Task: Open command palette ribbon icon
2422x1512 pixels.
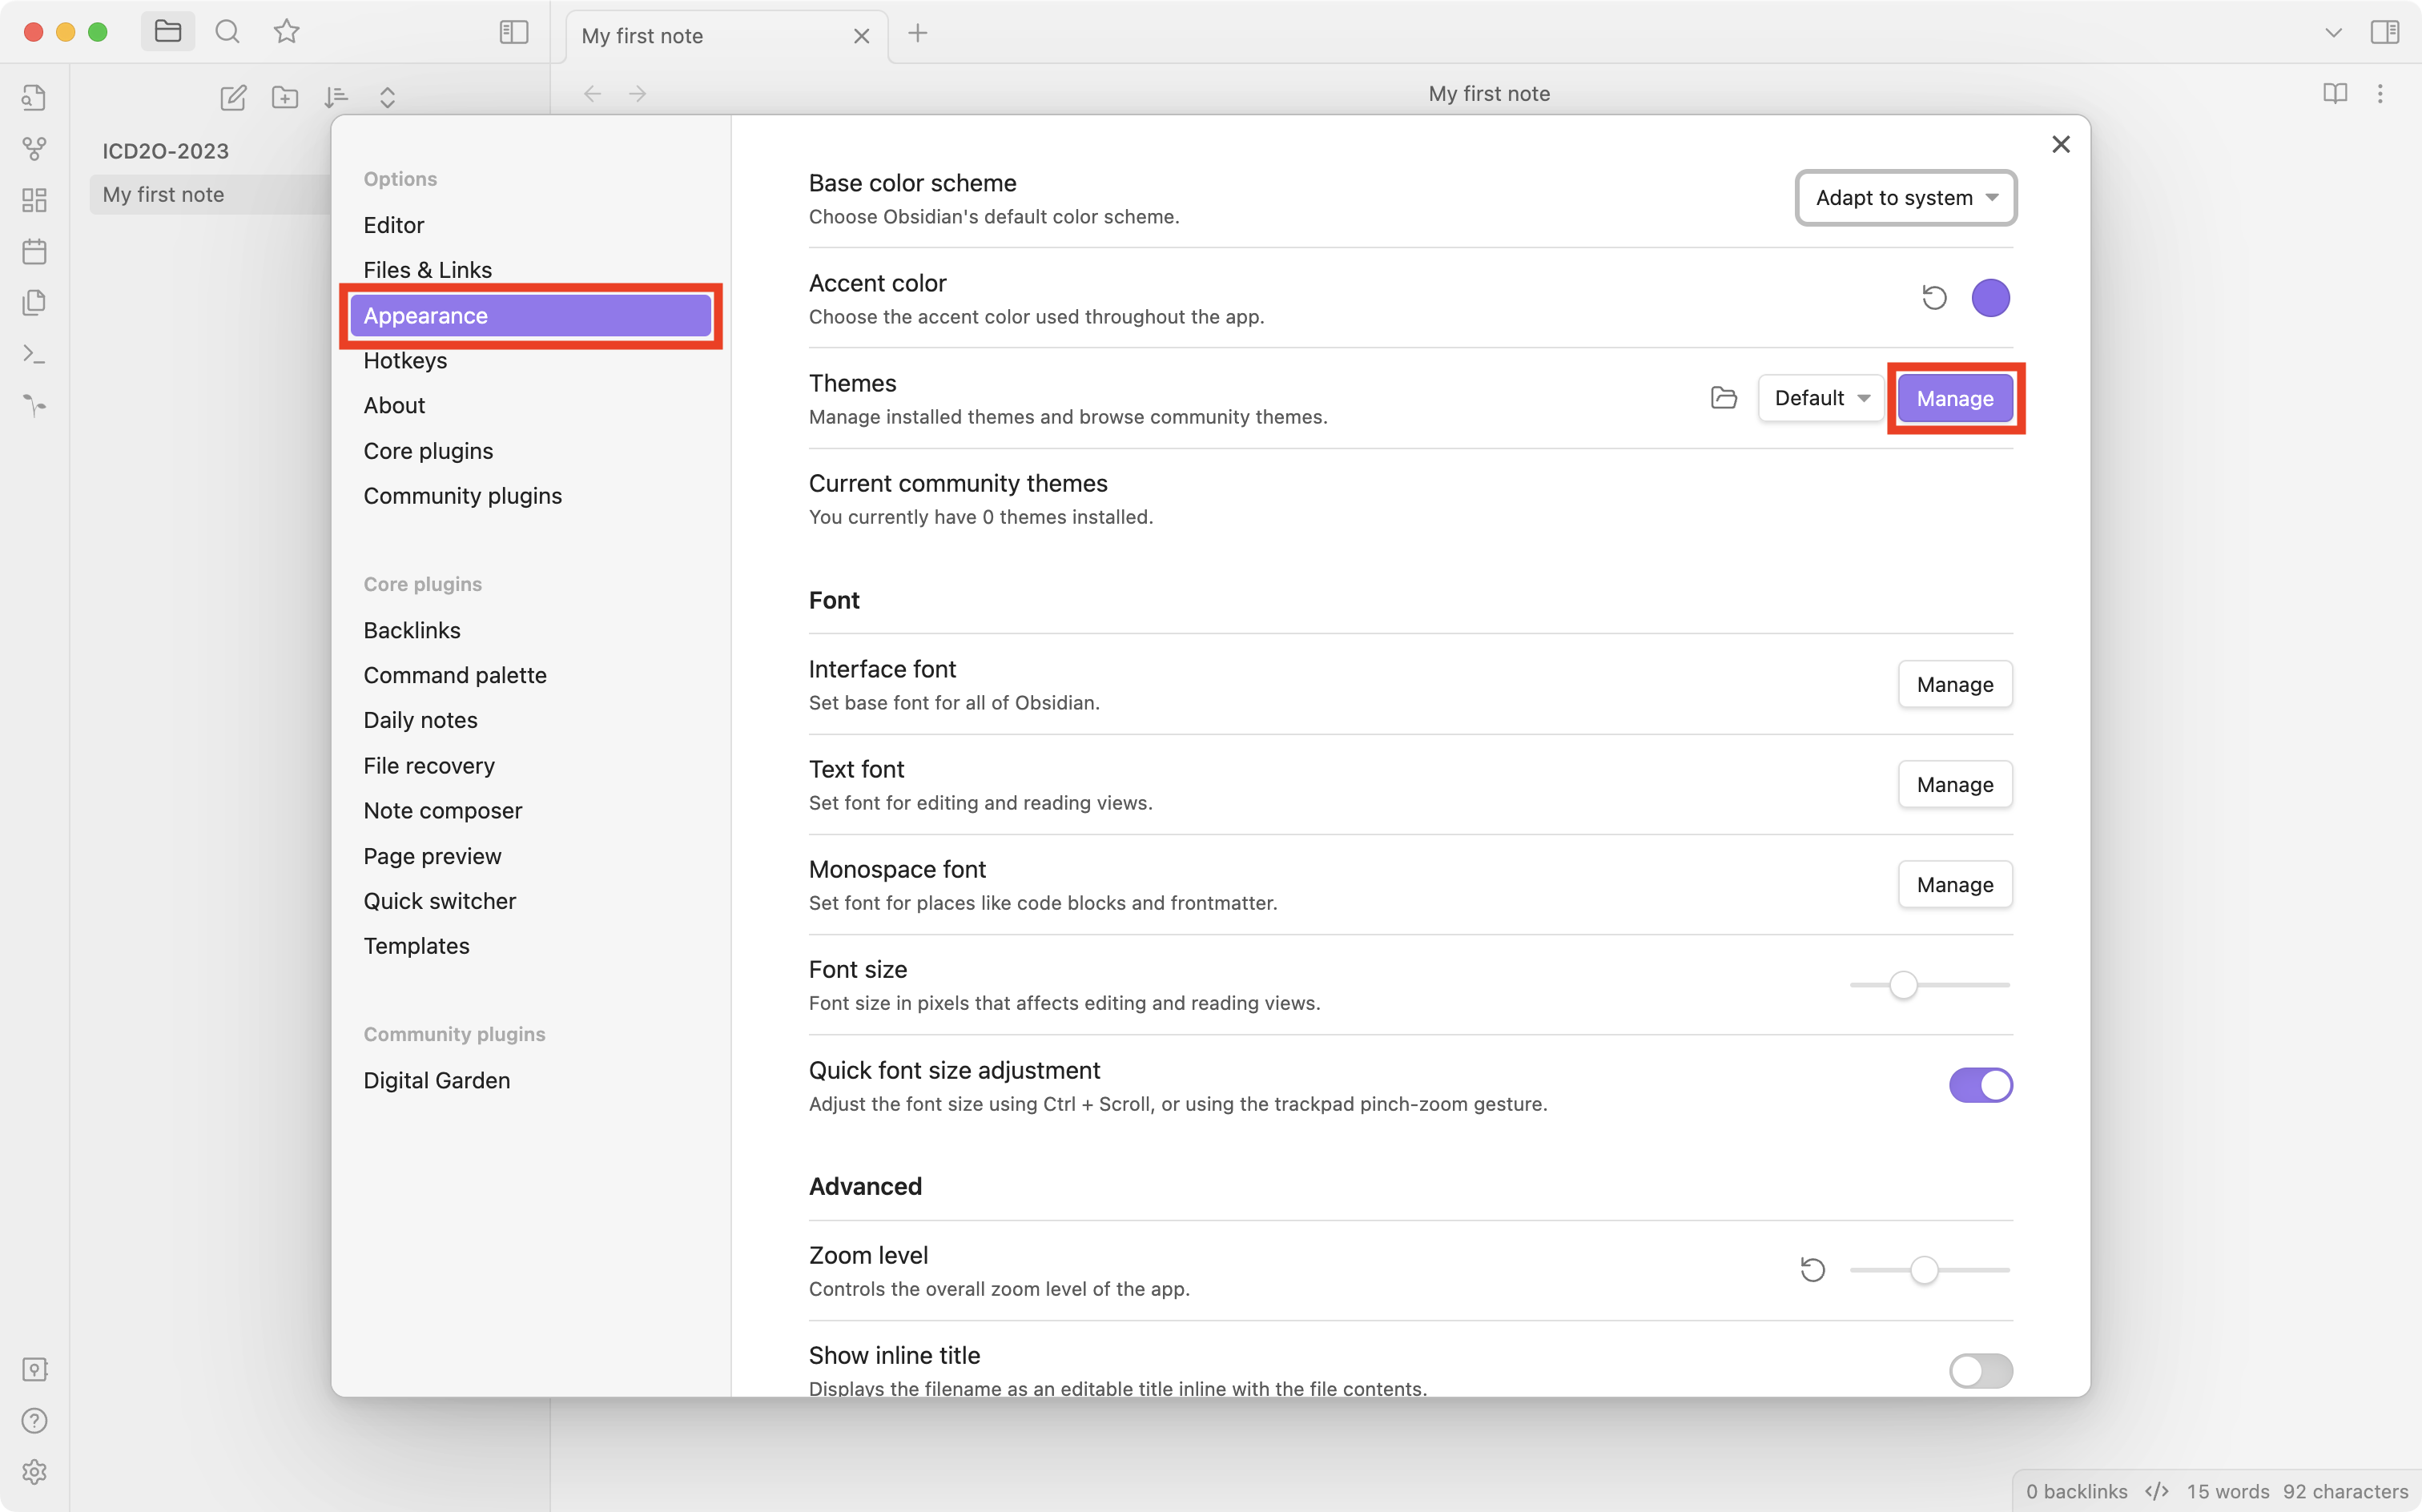Action: 35,354
